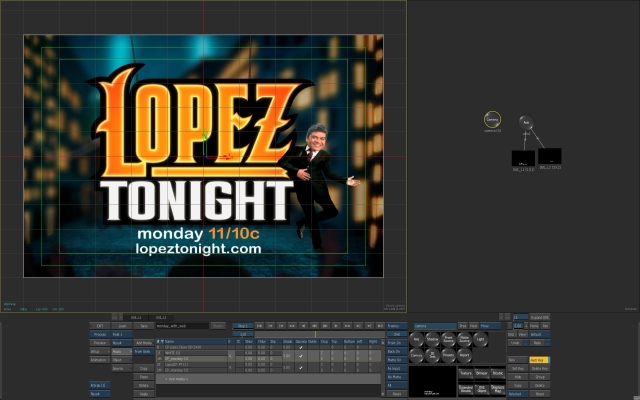Open the Setup dropdown
Screen dimensions: 640x400
[100, 351]
